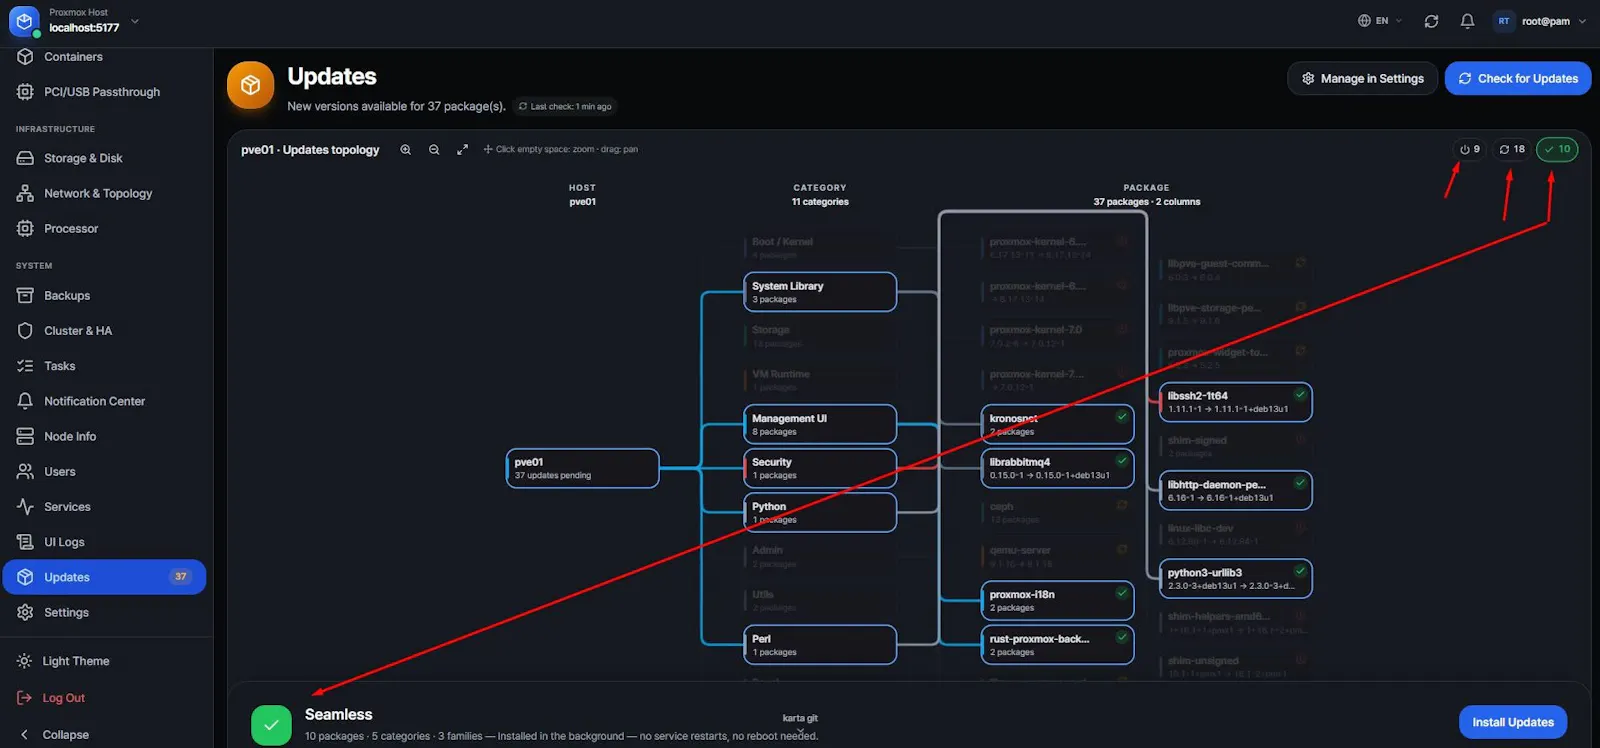The height and width of the screenshot is (748, 1600).
Task: Click the dimmed qemu-server package node
Action: pyautogui.click(x=1058, y=556)
